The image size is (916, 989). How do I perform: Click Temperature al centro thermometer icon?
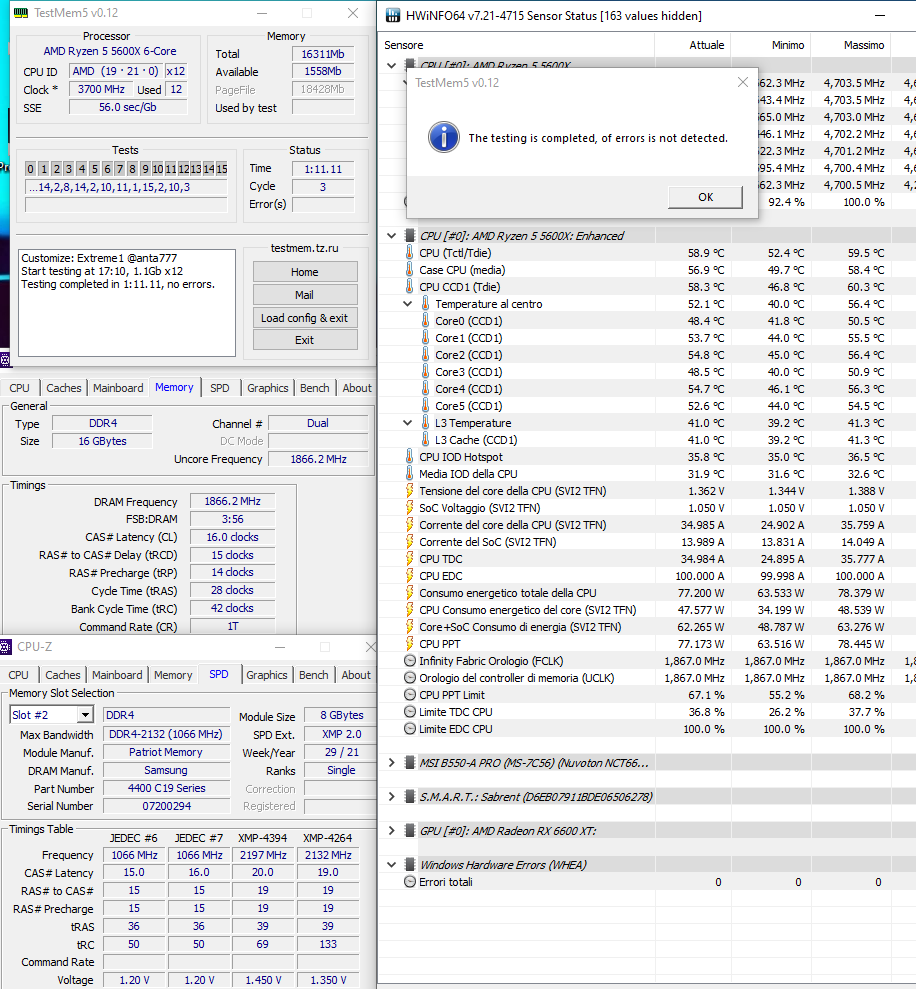tap(425, 304)
